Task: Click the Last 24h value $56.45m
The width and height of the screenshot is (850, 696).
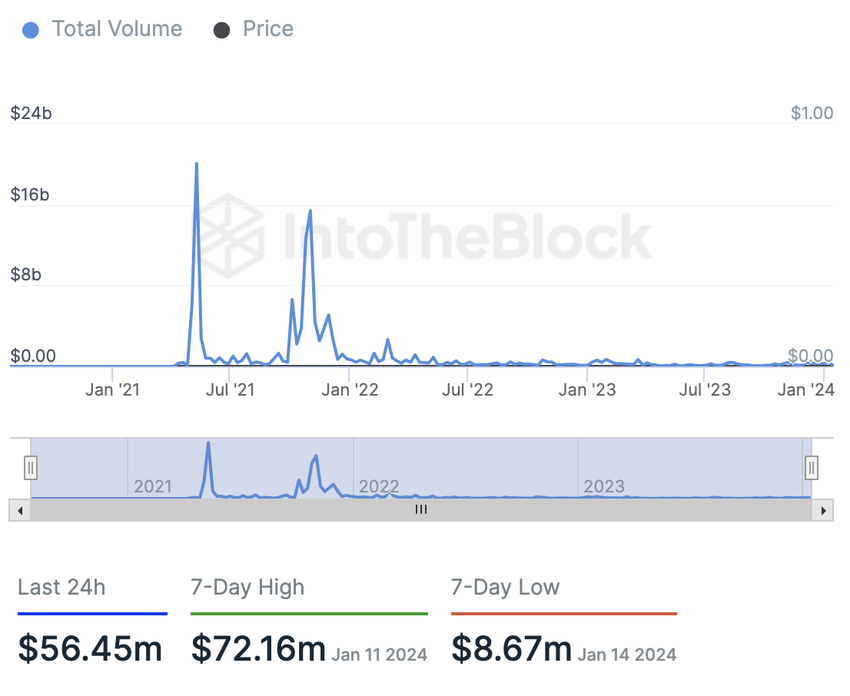Action: click(90, 649)
